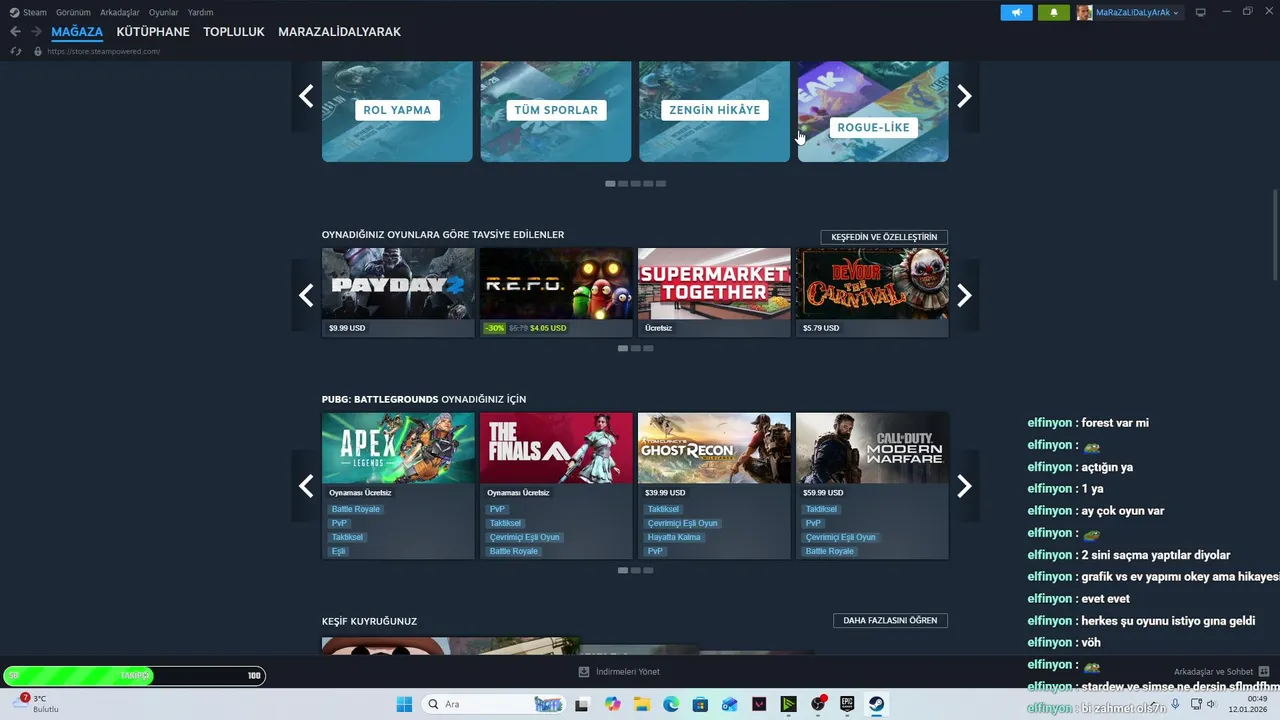Go forward with the right navigation arrow
This screenshot has width=1280, height=720.
click(x=36, y=32)
